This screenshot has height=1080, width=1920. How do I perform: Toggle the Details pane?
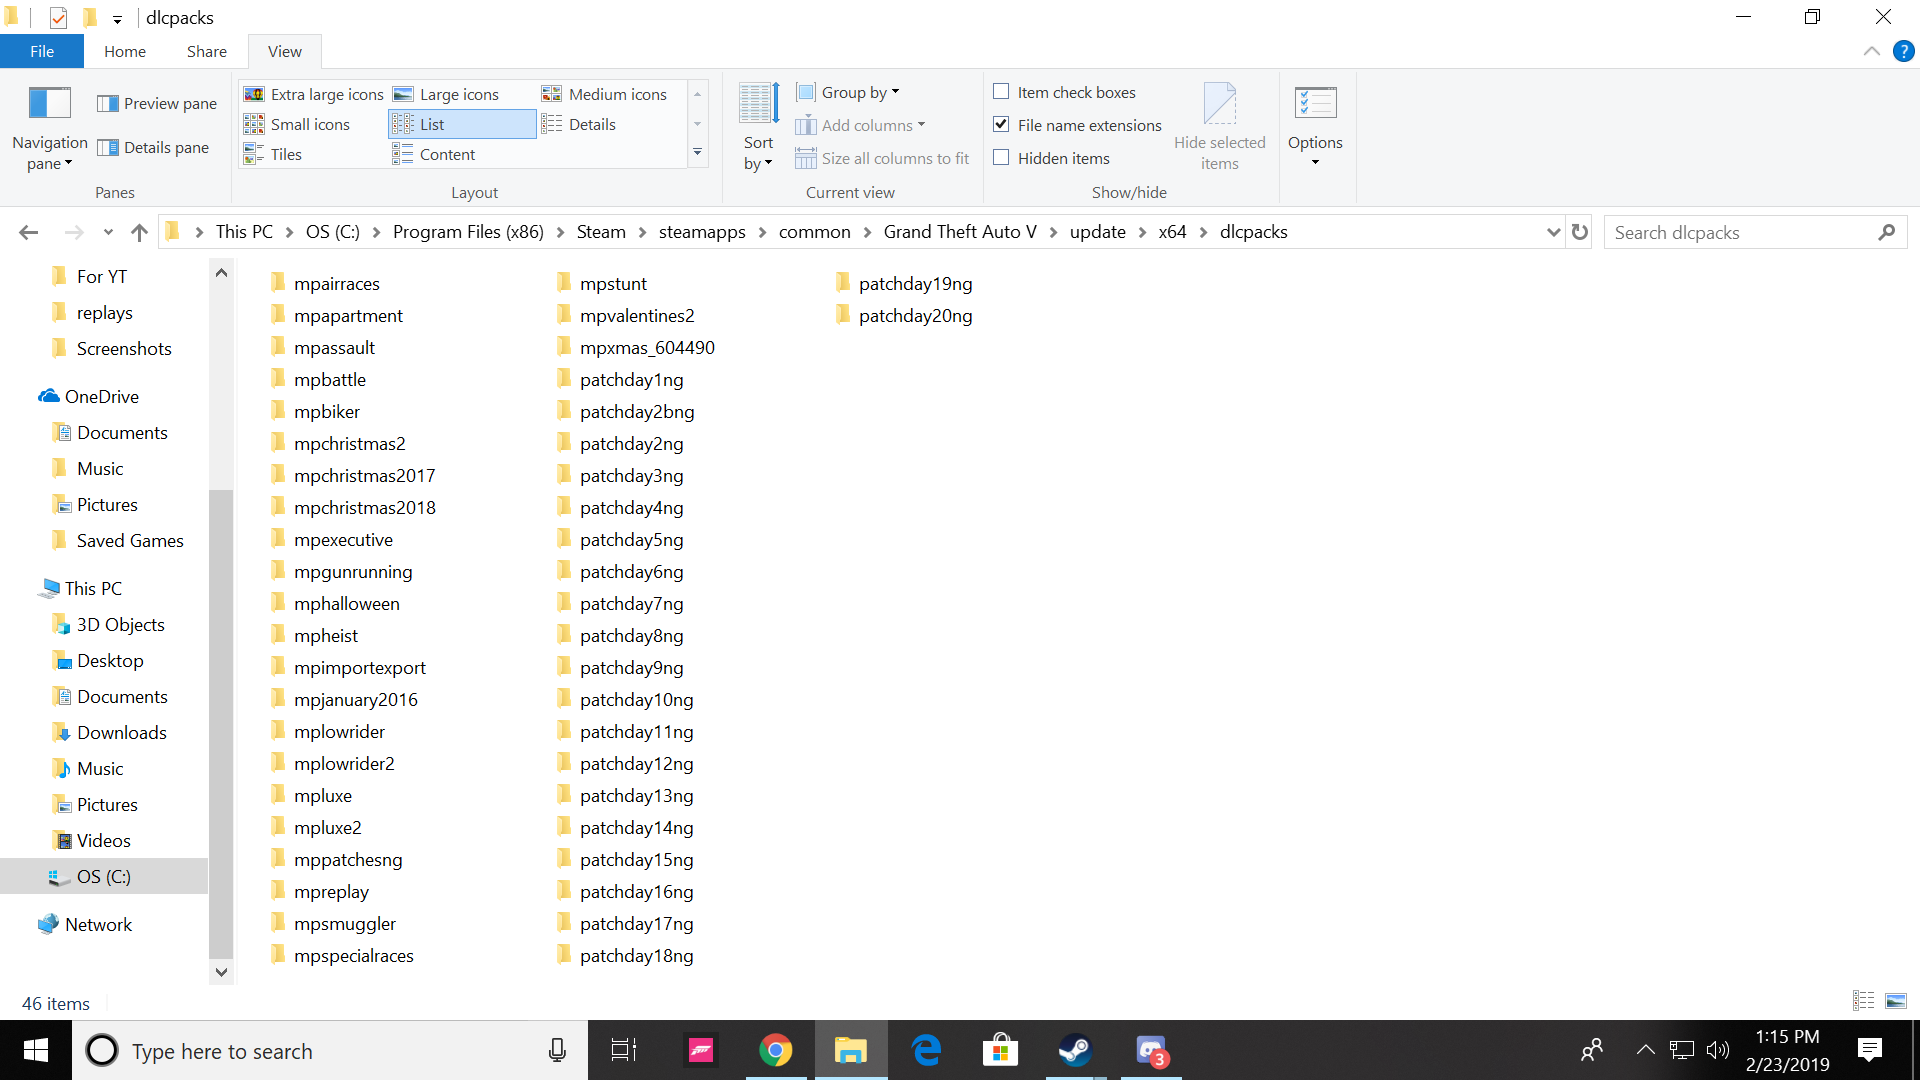point(153,147)
